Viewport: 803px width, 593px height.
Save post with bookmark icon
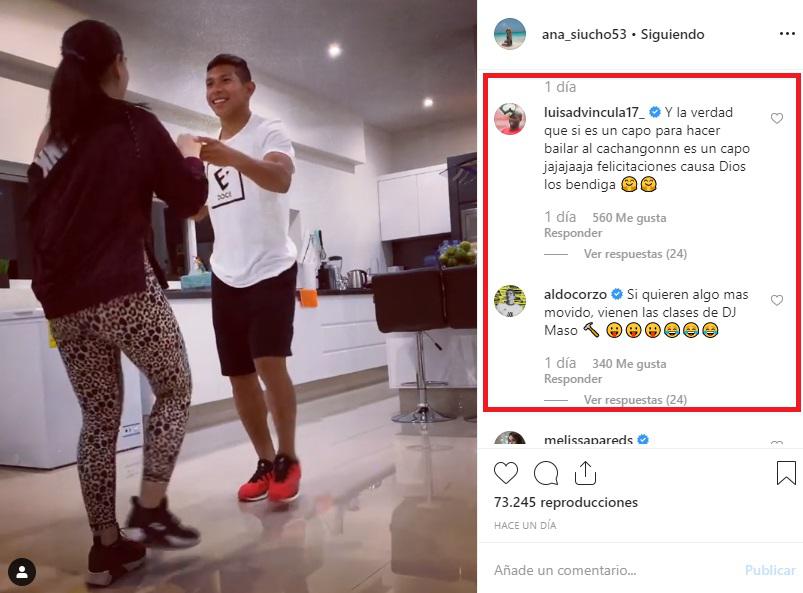[x=786, y=473]
